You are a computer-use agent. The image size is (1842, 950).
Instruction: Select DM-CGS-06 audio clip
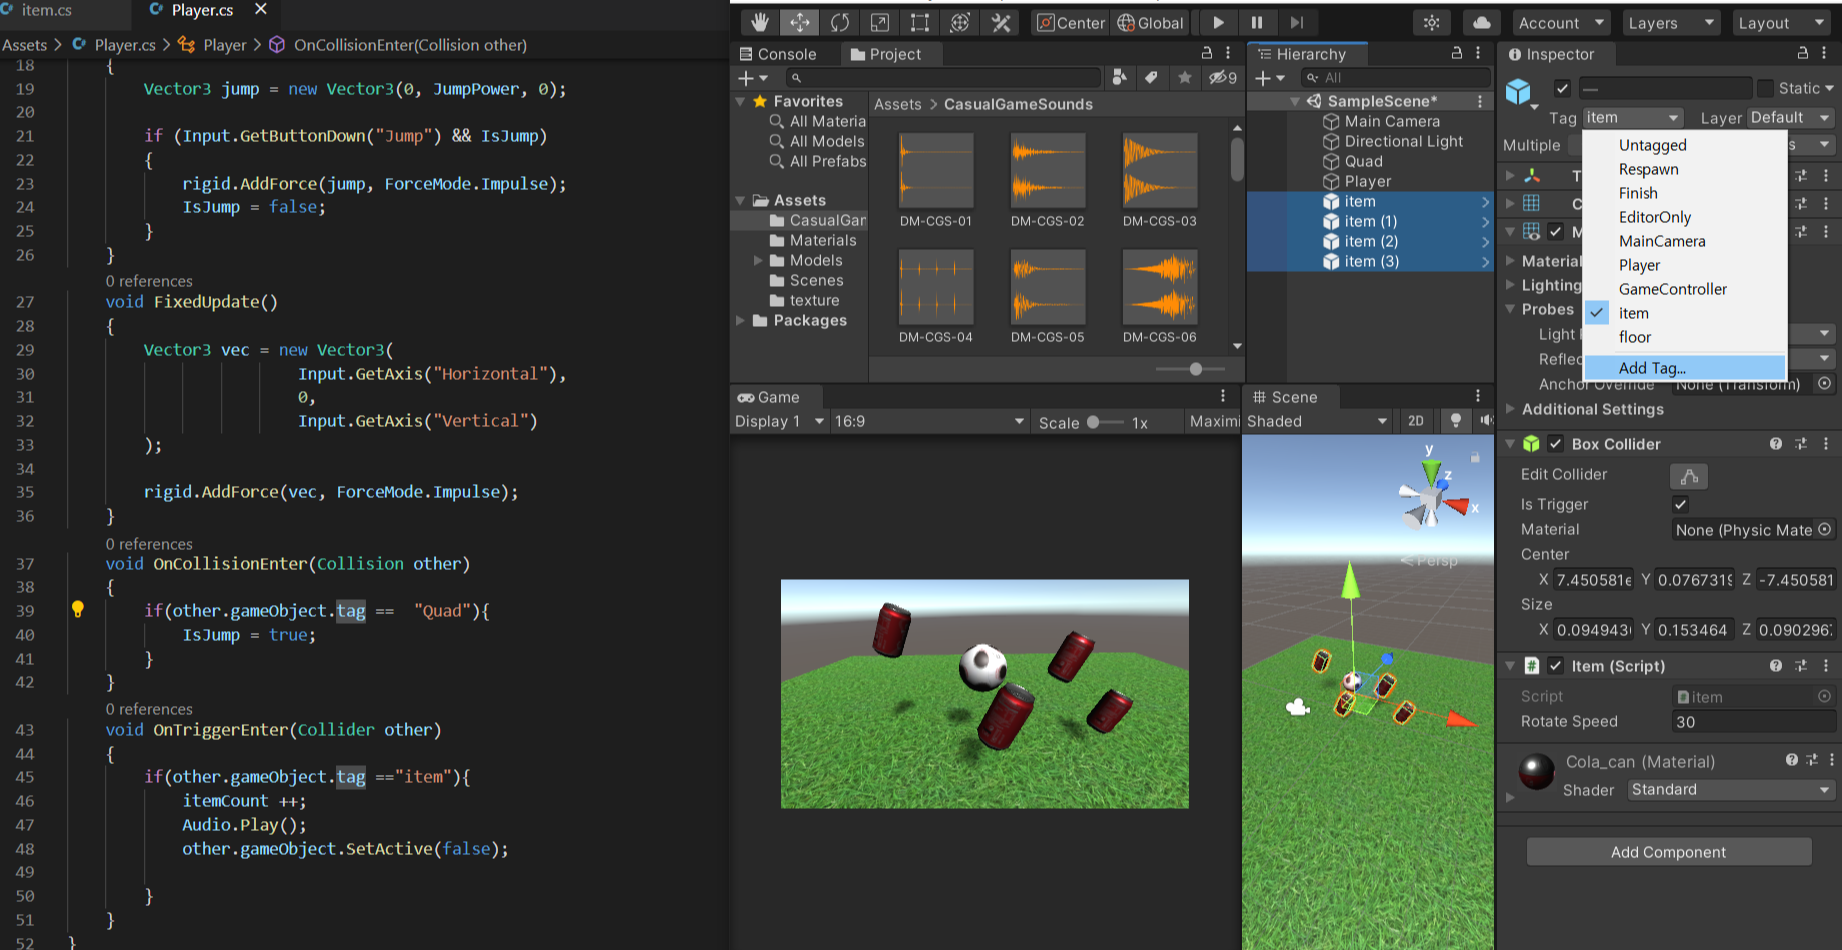[1159, 296]
